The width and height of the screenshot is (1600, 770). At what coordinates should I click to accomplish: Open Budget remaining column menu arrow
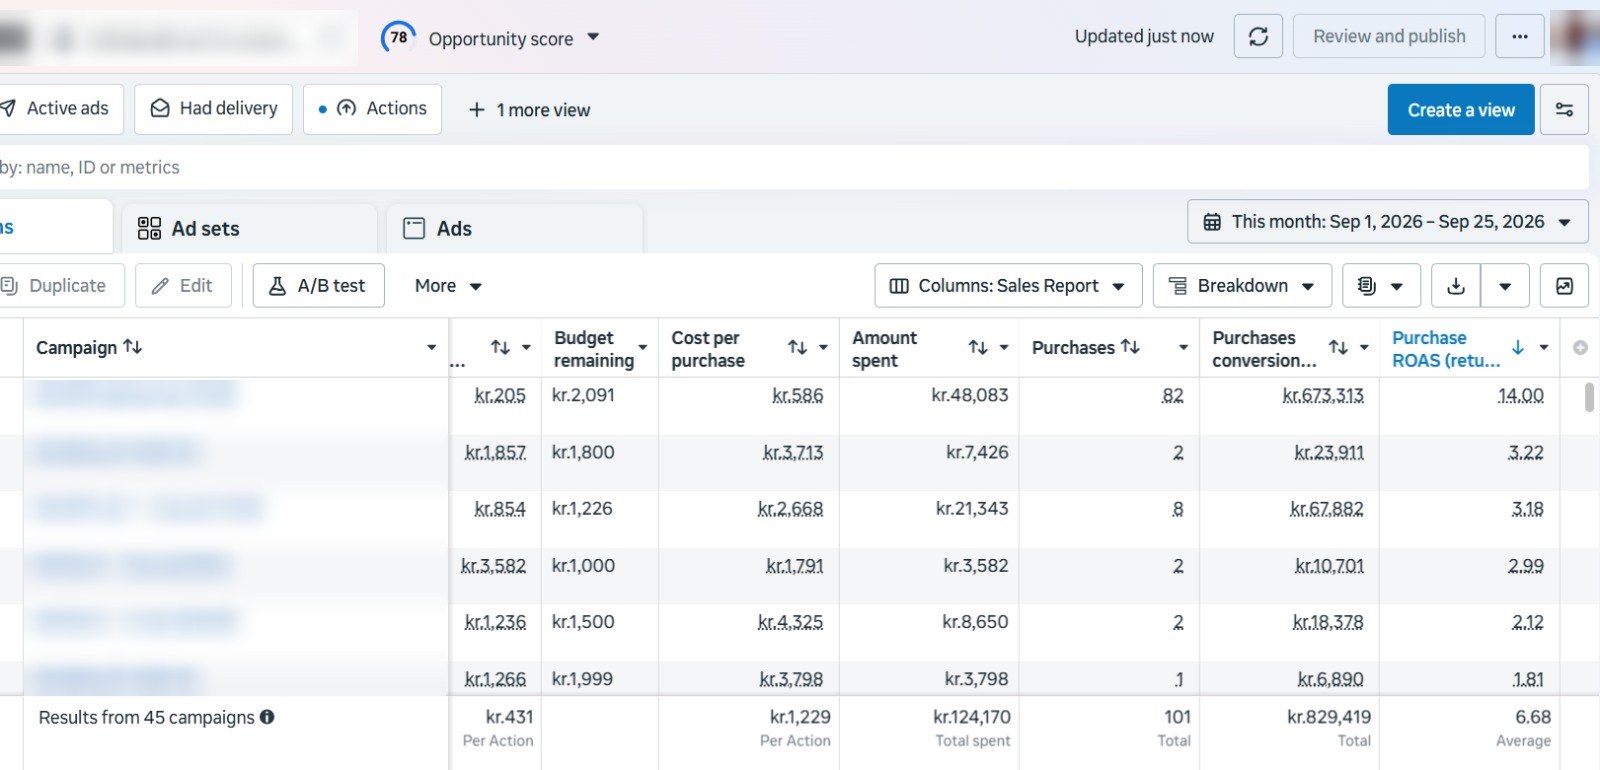[x=643, y=348]
